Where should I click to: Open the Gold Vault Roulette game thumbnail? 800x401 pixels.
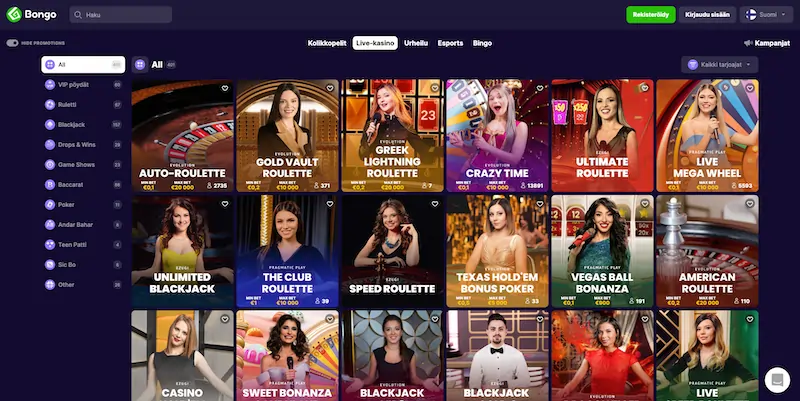[287, 136]
